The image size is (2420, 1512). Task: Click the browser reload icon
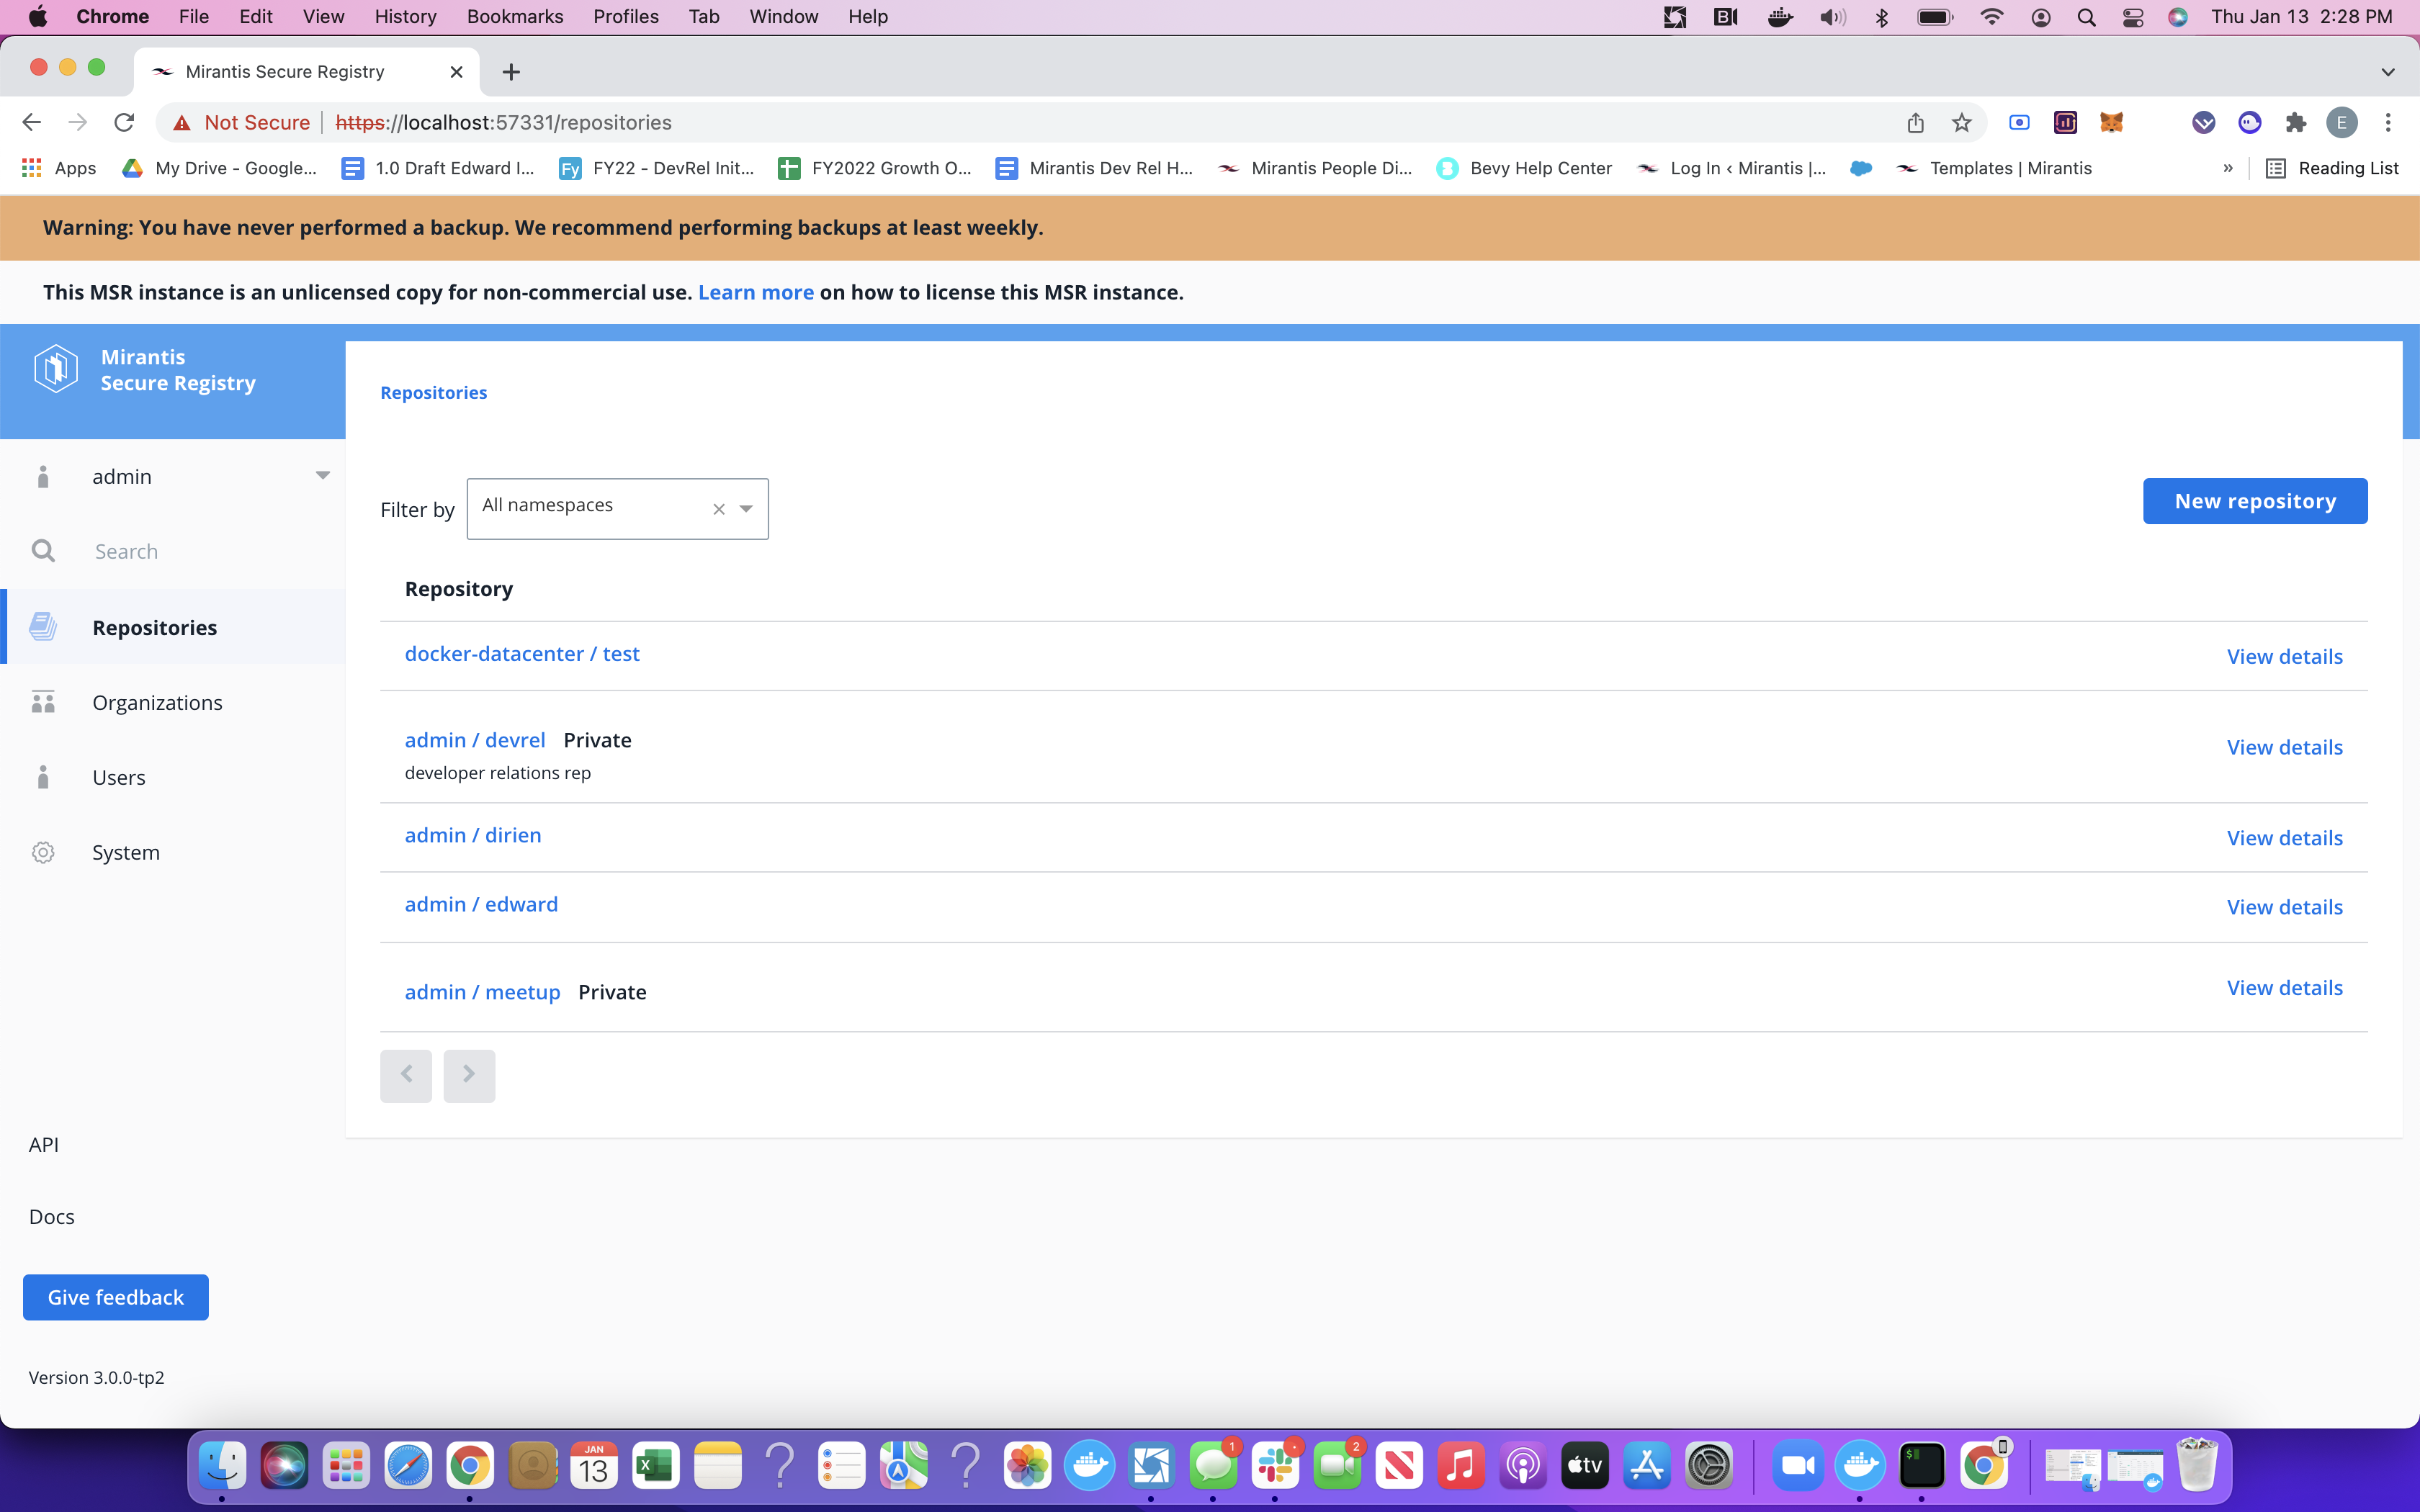[x=124, y=122]
